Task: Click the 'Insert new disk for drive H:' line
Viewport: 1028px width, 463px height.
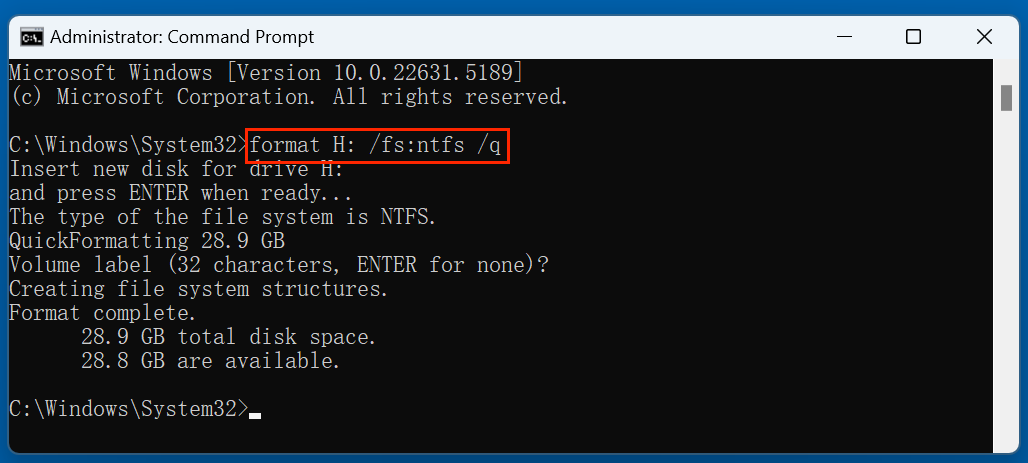Action: [x=176, y=169]
